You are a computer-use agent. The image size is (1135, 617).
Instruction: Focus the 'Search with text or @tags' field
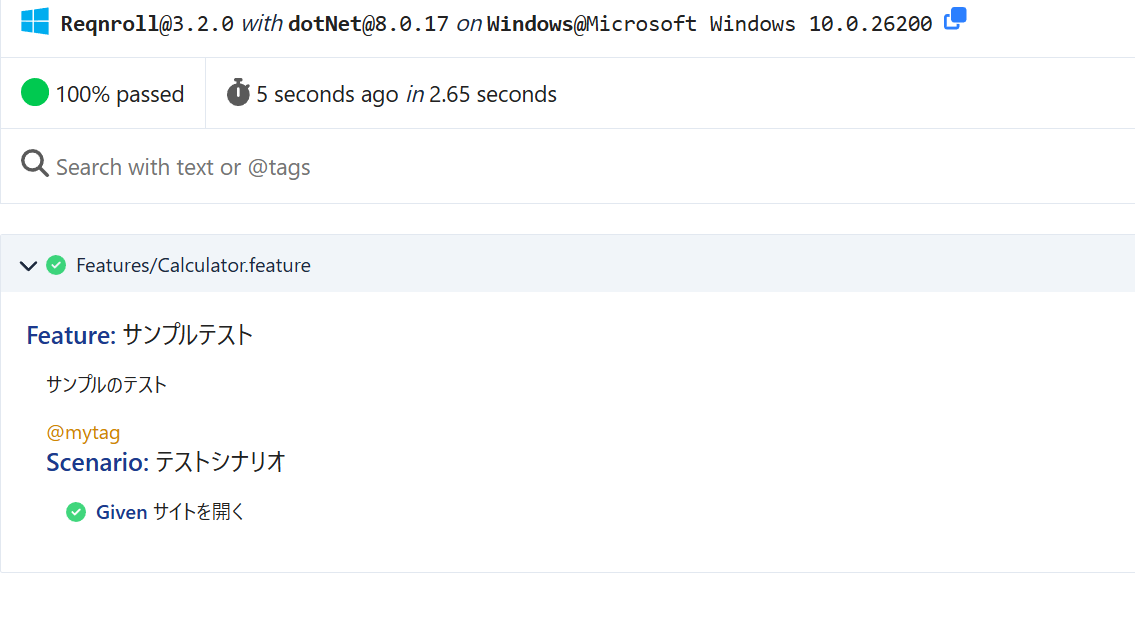(x=400, y=167)
